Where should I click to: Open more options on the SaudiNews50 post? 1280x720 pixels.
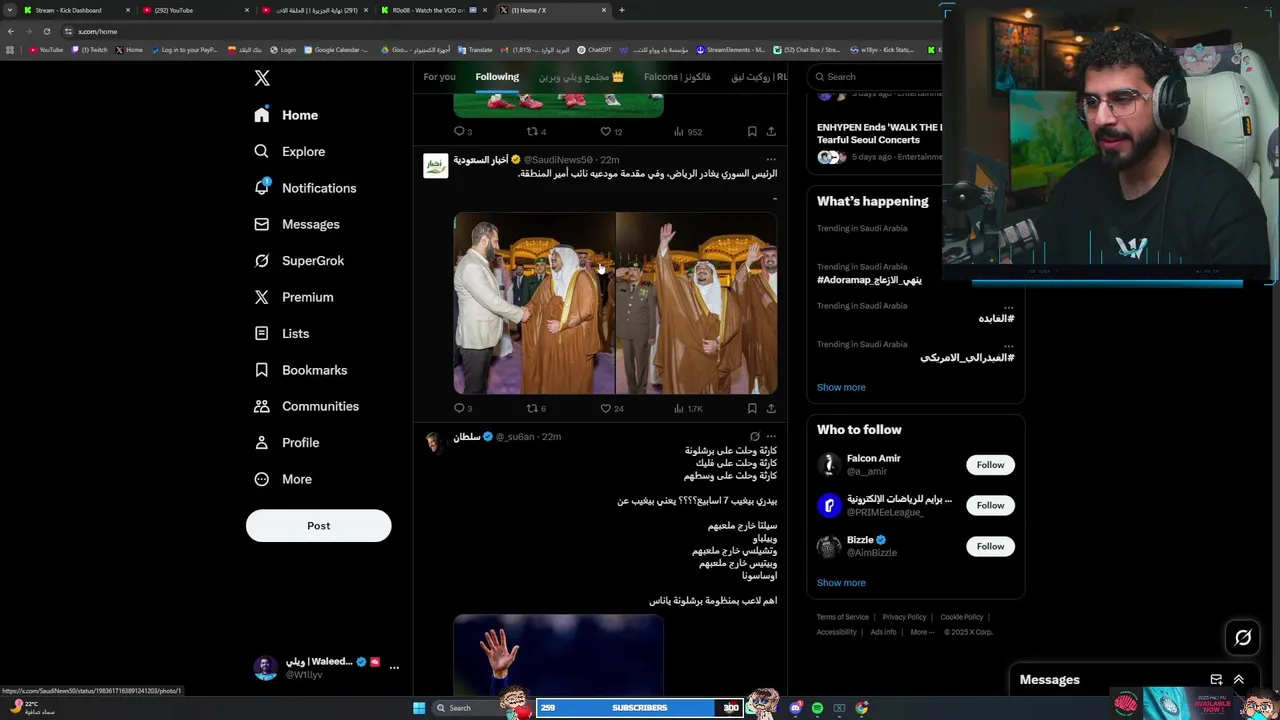[x=771, y=160]
